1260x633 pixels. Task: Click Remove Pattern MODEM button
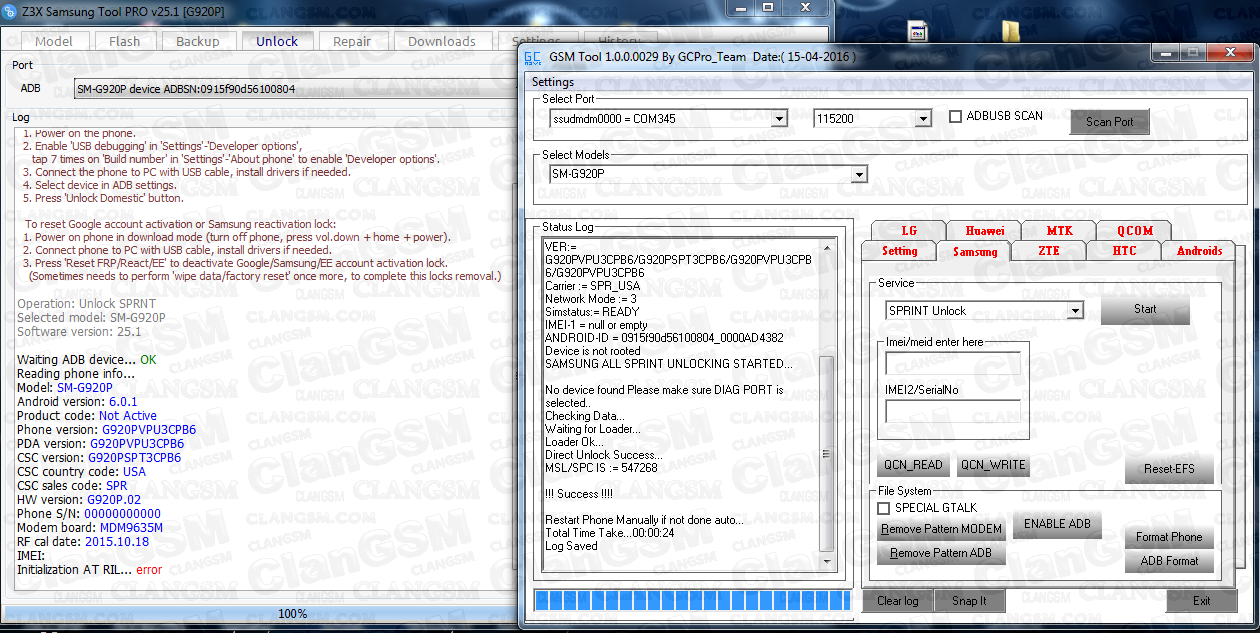[940, 529]
